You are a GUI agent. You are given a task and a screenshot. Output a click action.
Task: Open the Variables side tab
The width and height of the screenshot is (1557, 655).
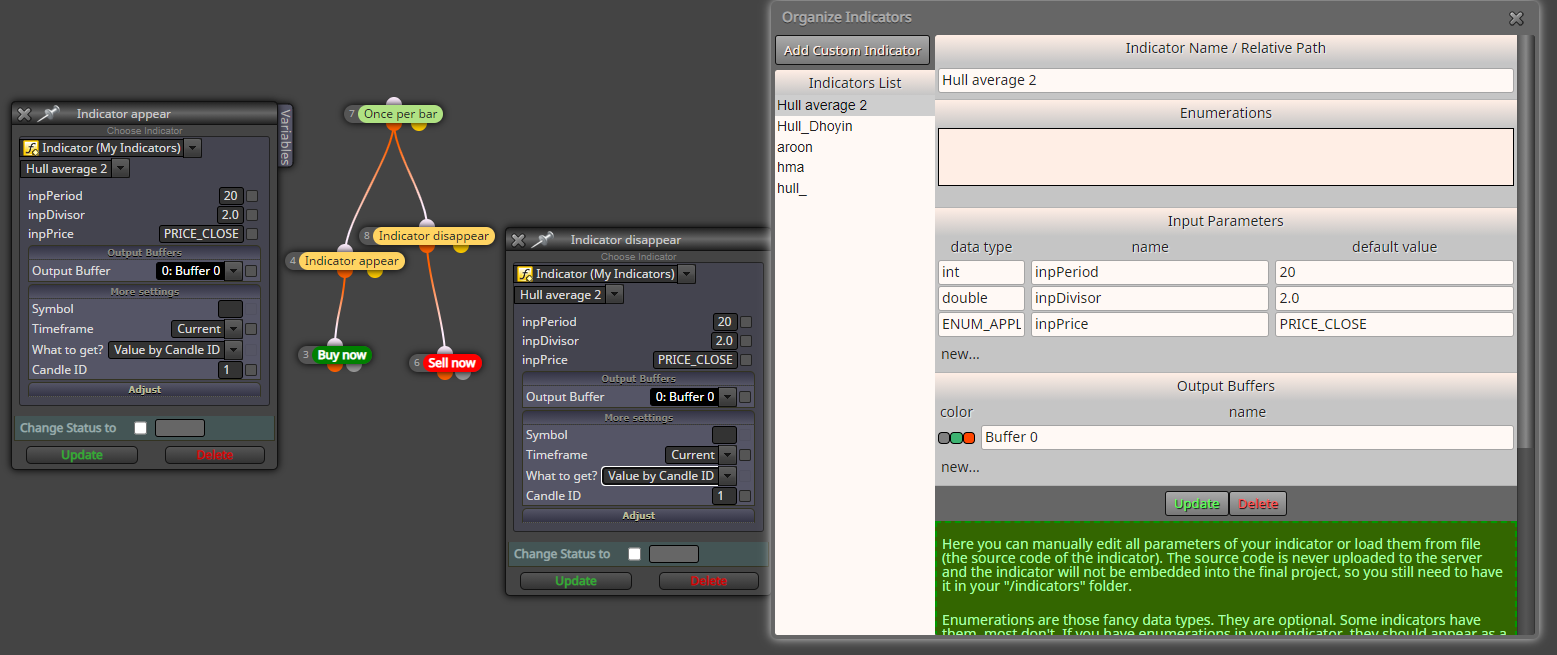[285, 134]
